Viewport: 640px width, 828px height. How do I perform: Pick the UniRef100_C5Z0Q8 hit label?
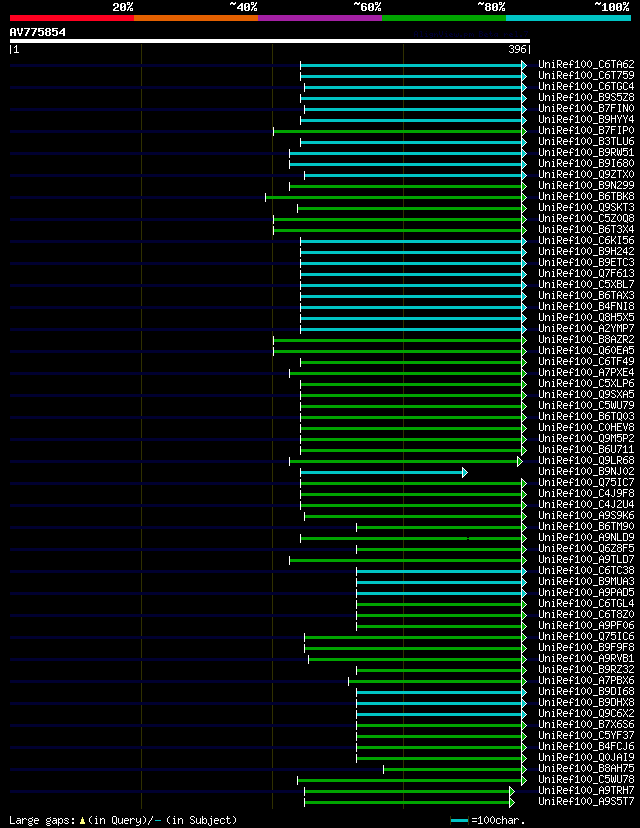click(x=586, y=219)
